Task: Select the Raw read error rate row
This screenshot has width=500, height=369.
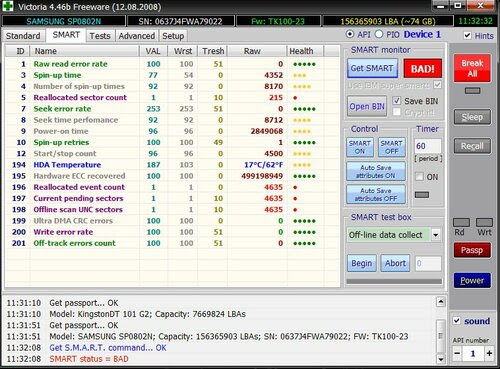Action: click(x=173, y=64)
